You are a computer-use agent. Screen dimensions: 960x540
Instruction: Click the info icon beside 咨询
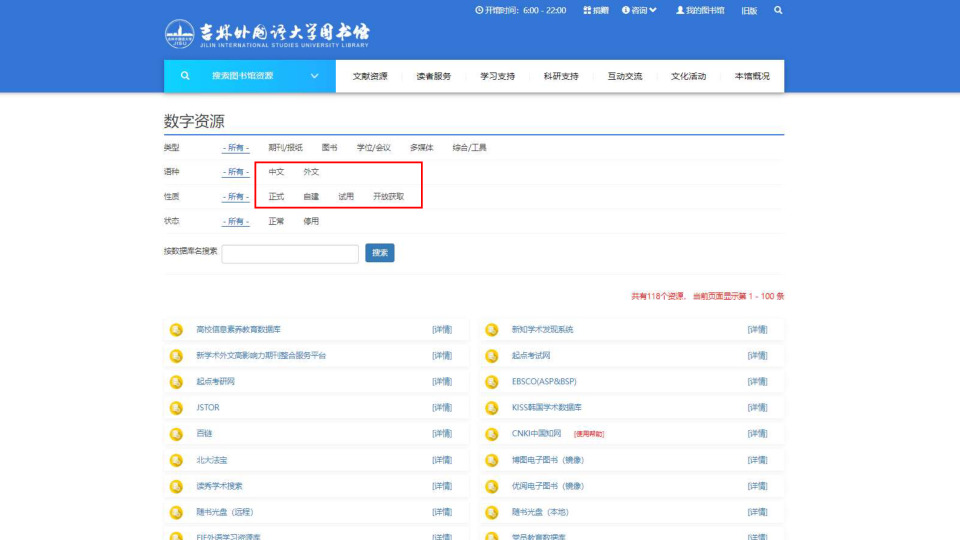pyautogui.click(x=626, y=10)
